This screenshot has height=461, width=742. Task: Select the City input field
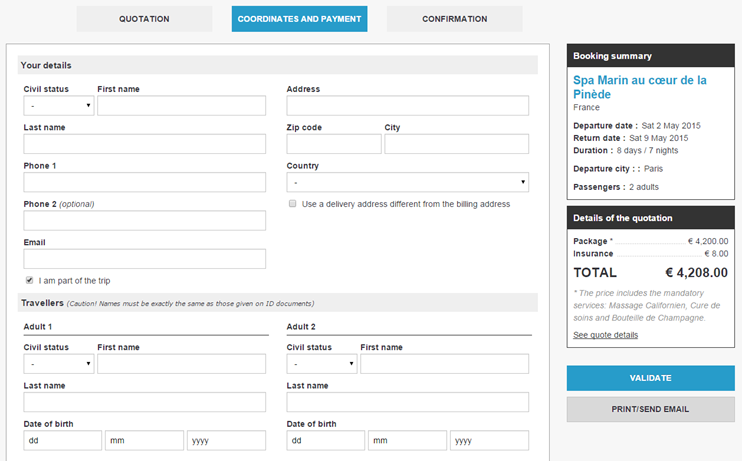(456, 144)
